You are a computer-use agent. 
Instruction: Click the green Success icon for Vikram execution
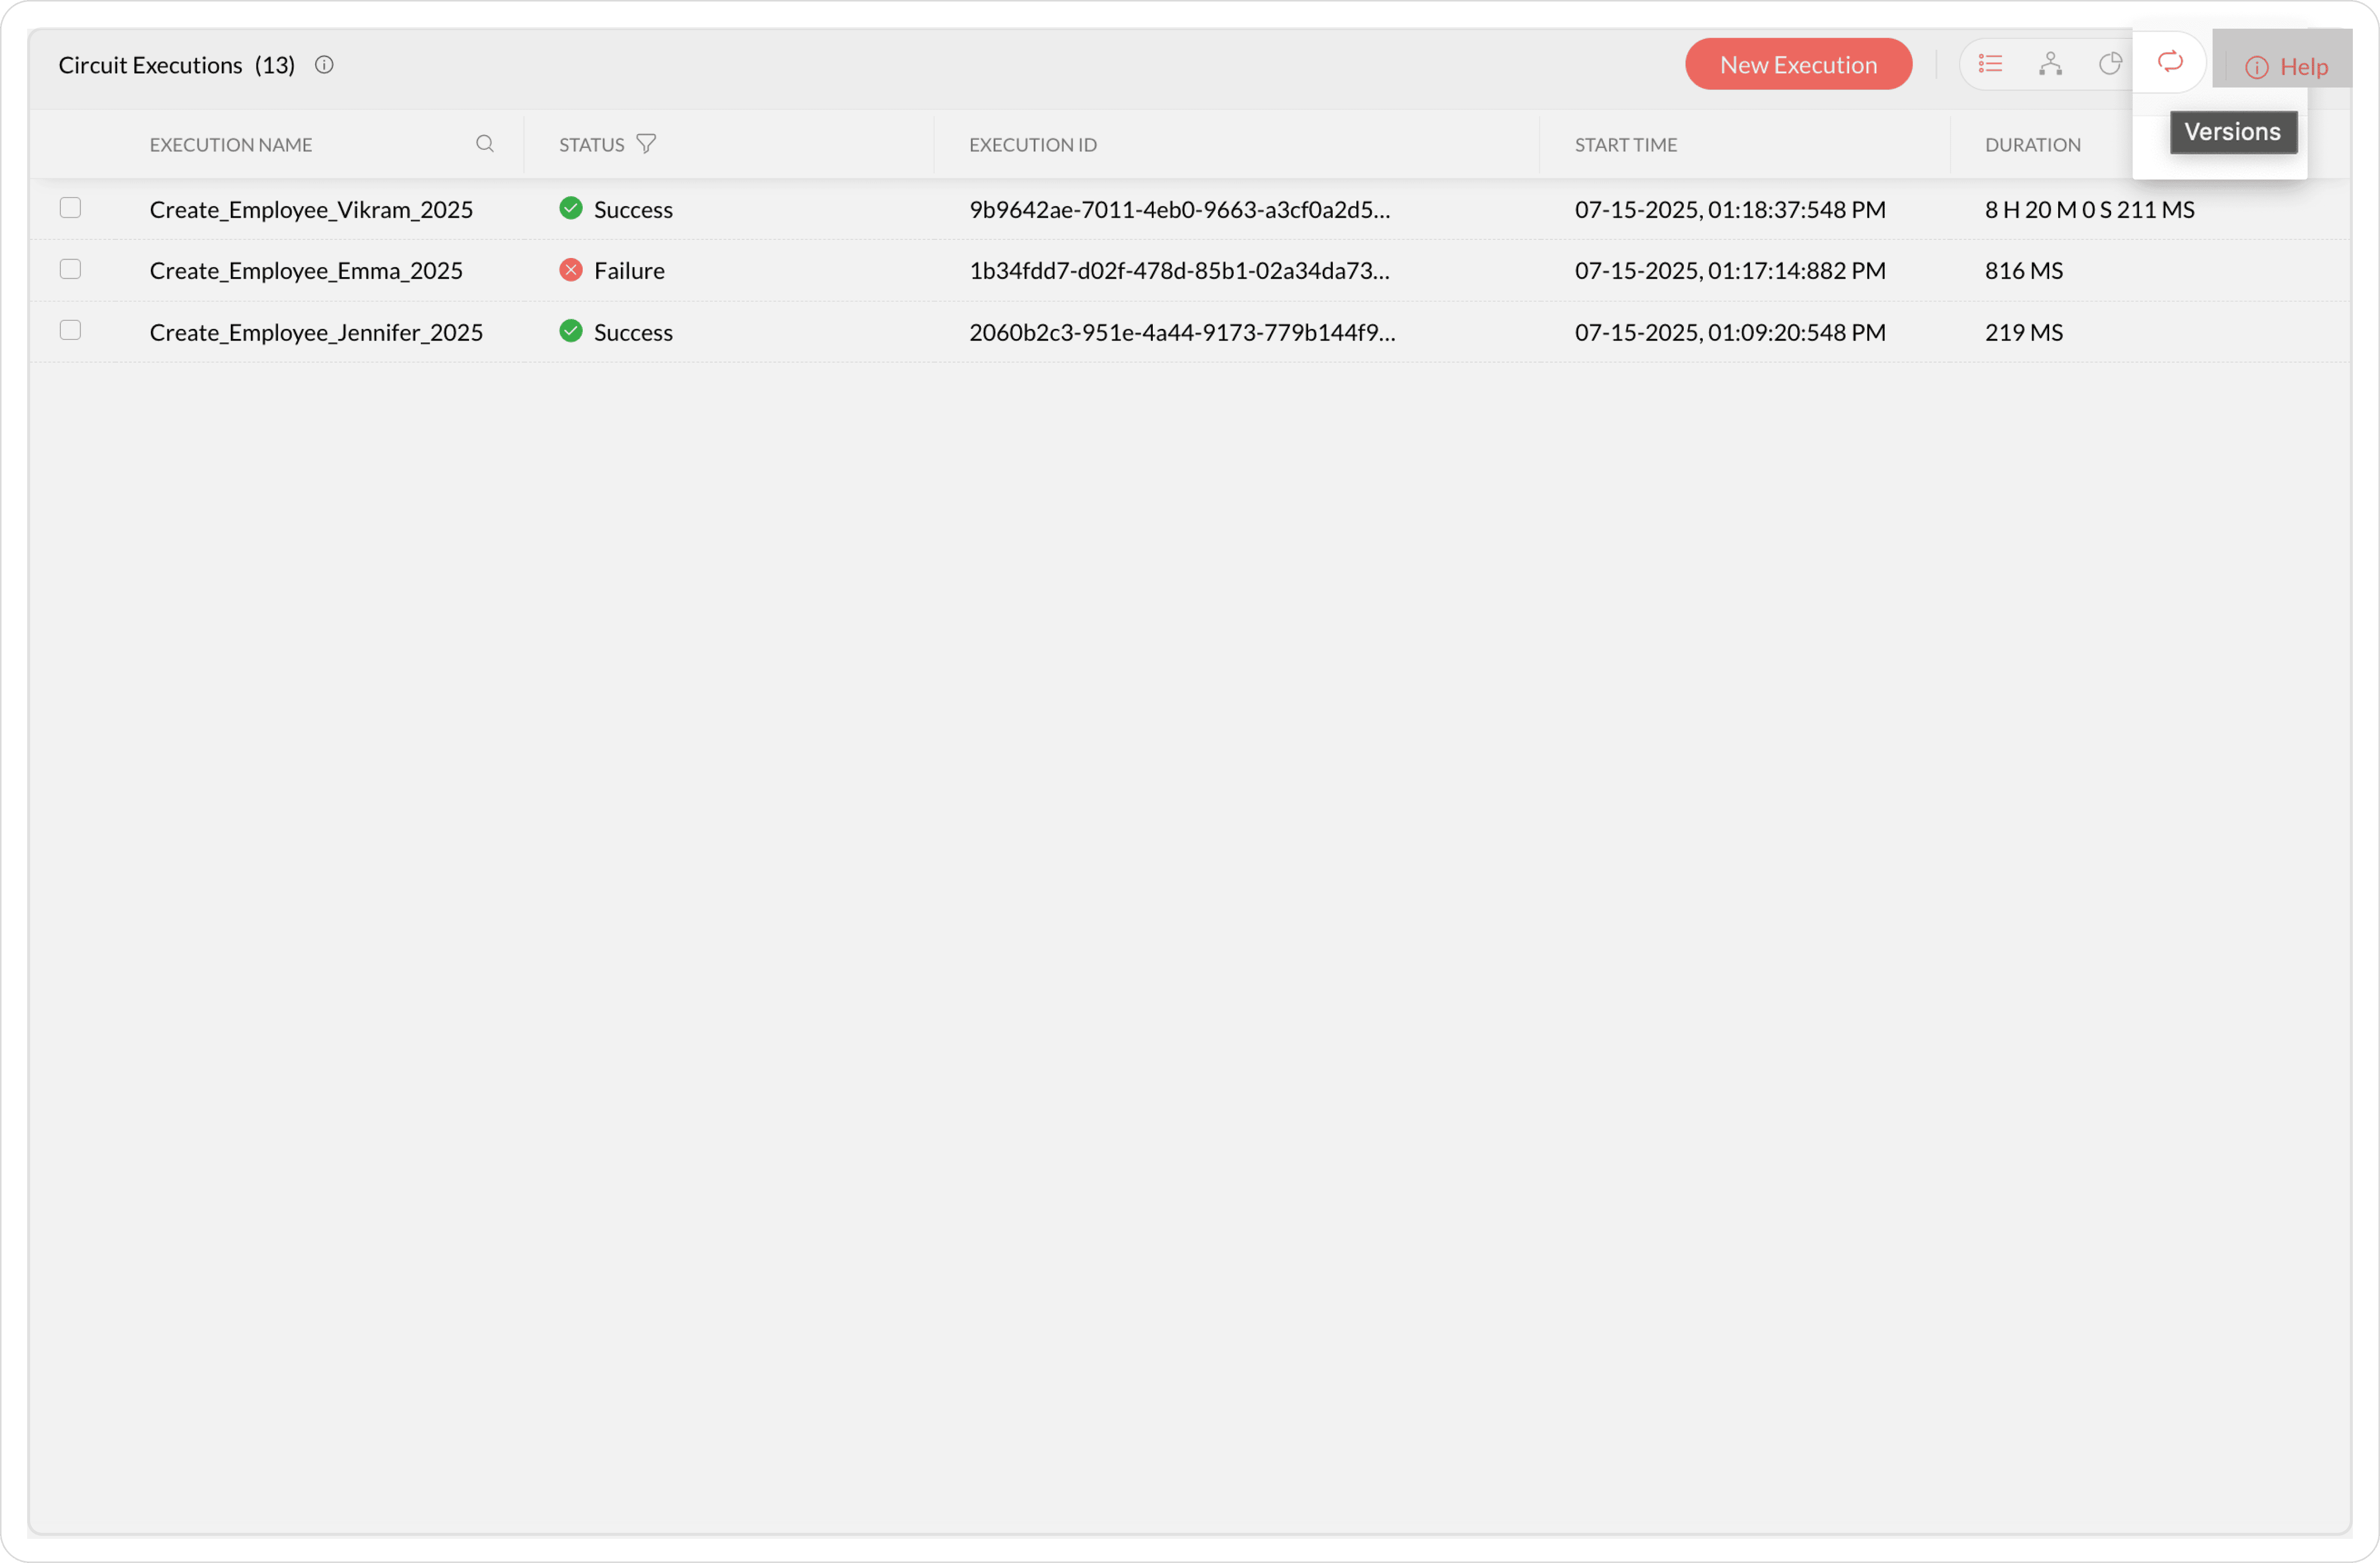click(x=571, y=208)
